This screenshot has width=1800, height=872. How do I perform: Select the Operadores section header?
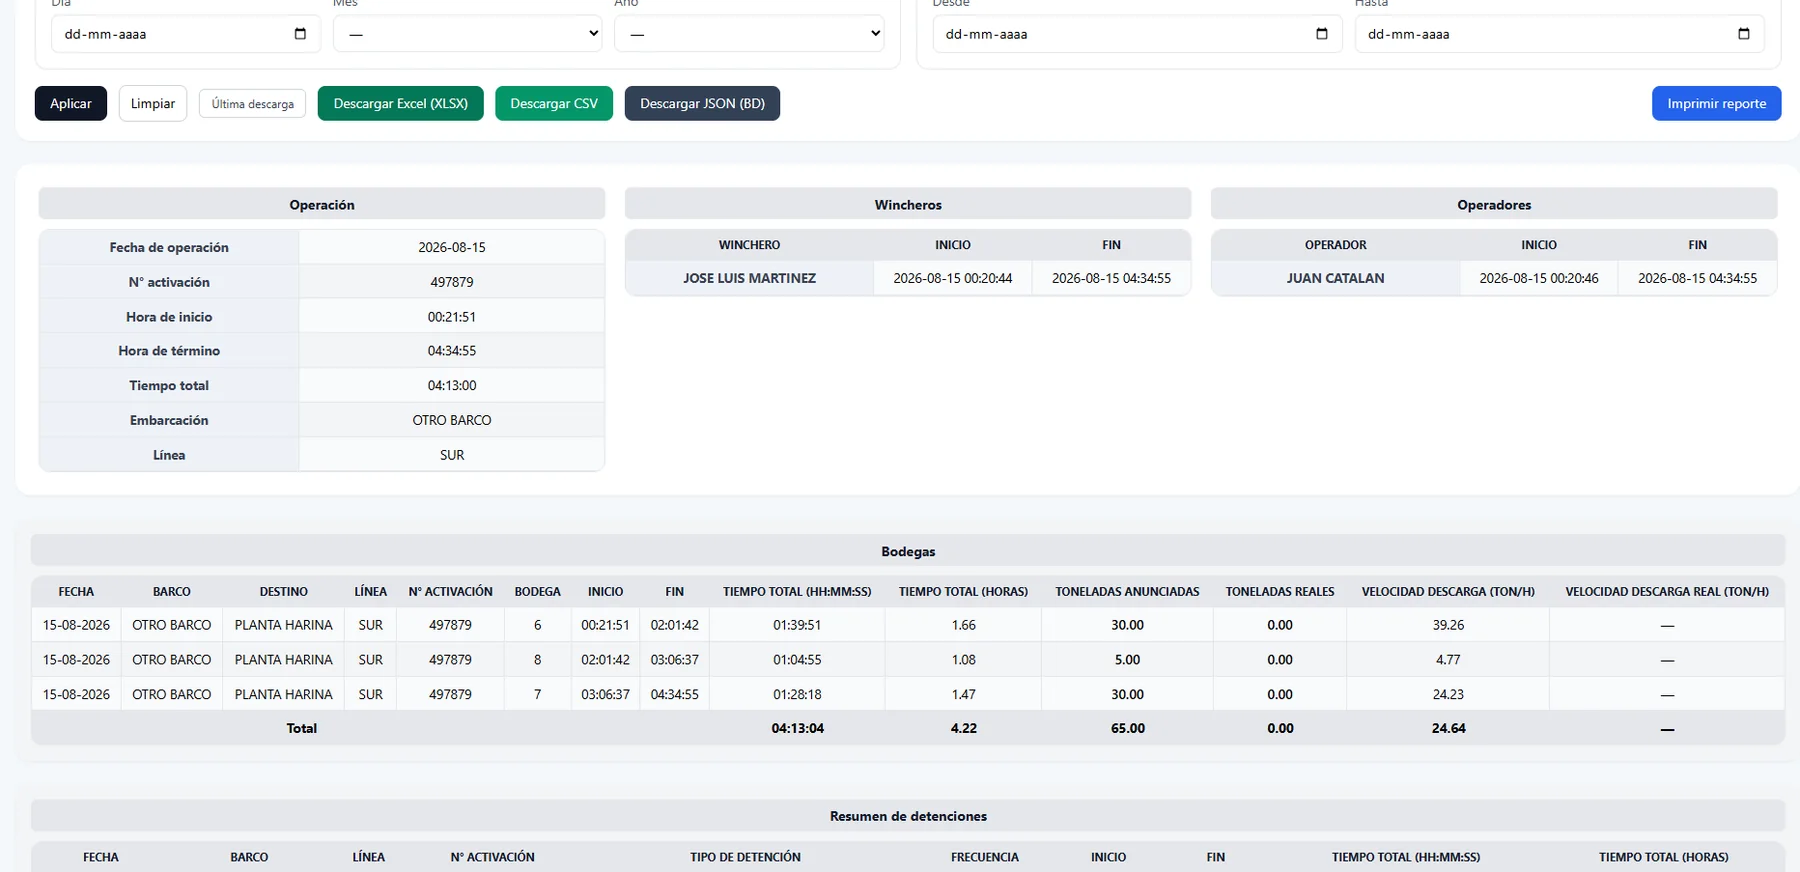point(1494,204)
